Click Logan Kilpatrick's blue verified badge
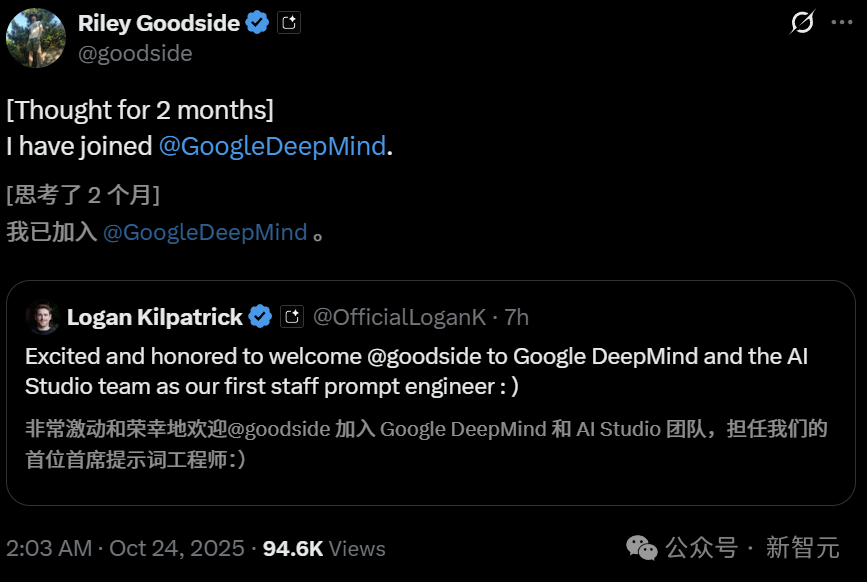The image size is (867, 582). [260, 317]
